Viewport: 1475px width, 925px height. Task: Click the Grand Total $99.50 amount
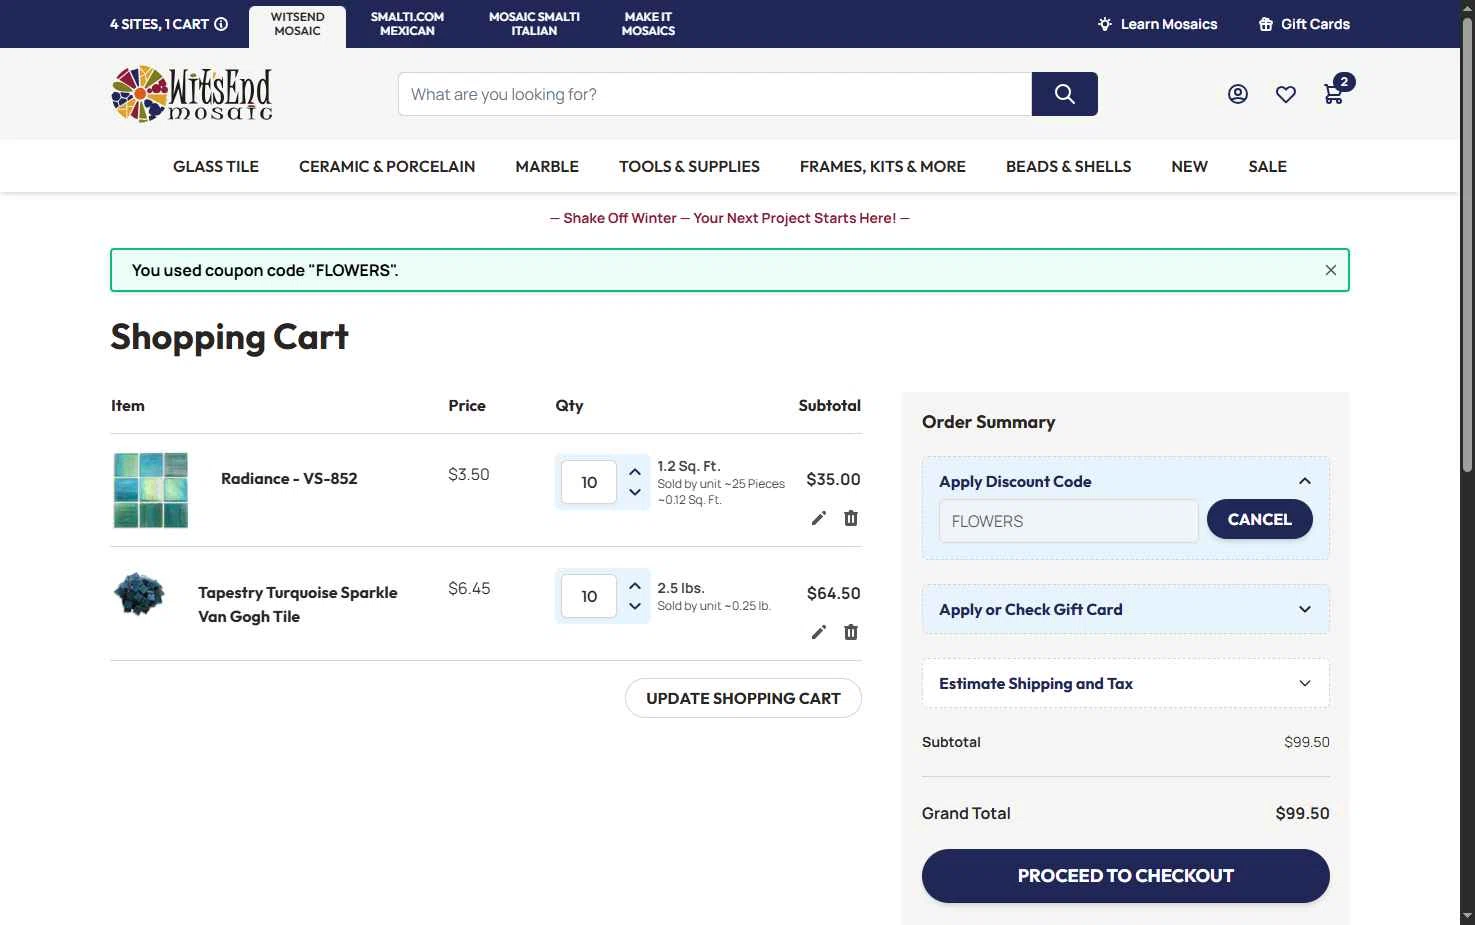pyautogui.click(x=1303, y=813)
